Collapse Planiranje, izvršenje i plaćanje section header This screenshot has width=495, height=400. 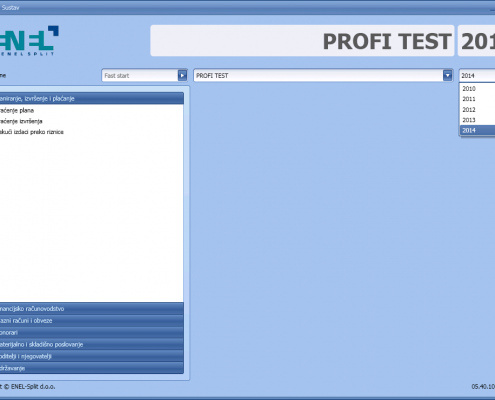[92, 99]
